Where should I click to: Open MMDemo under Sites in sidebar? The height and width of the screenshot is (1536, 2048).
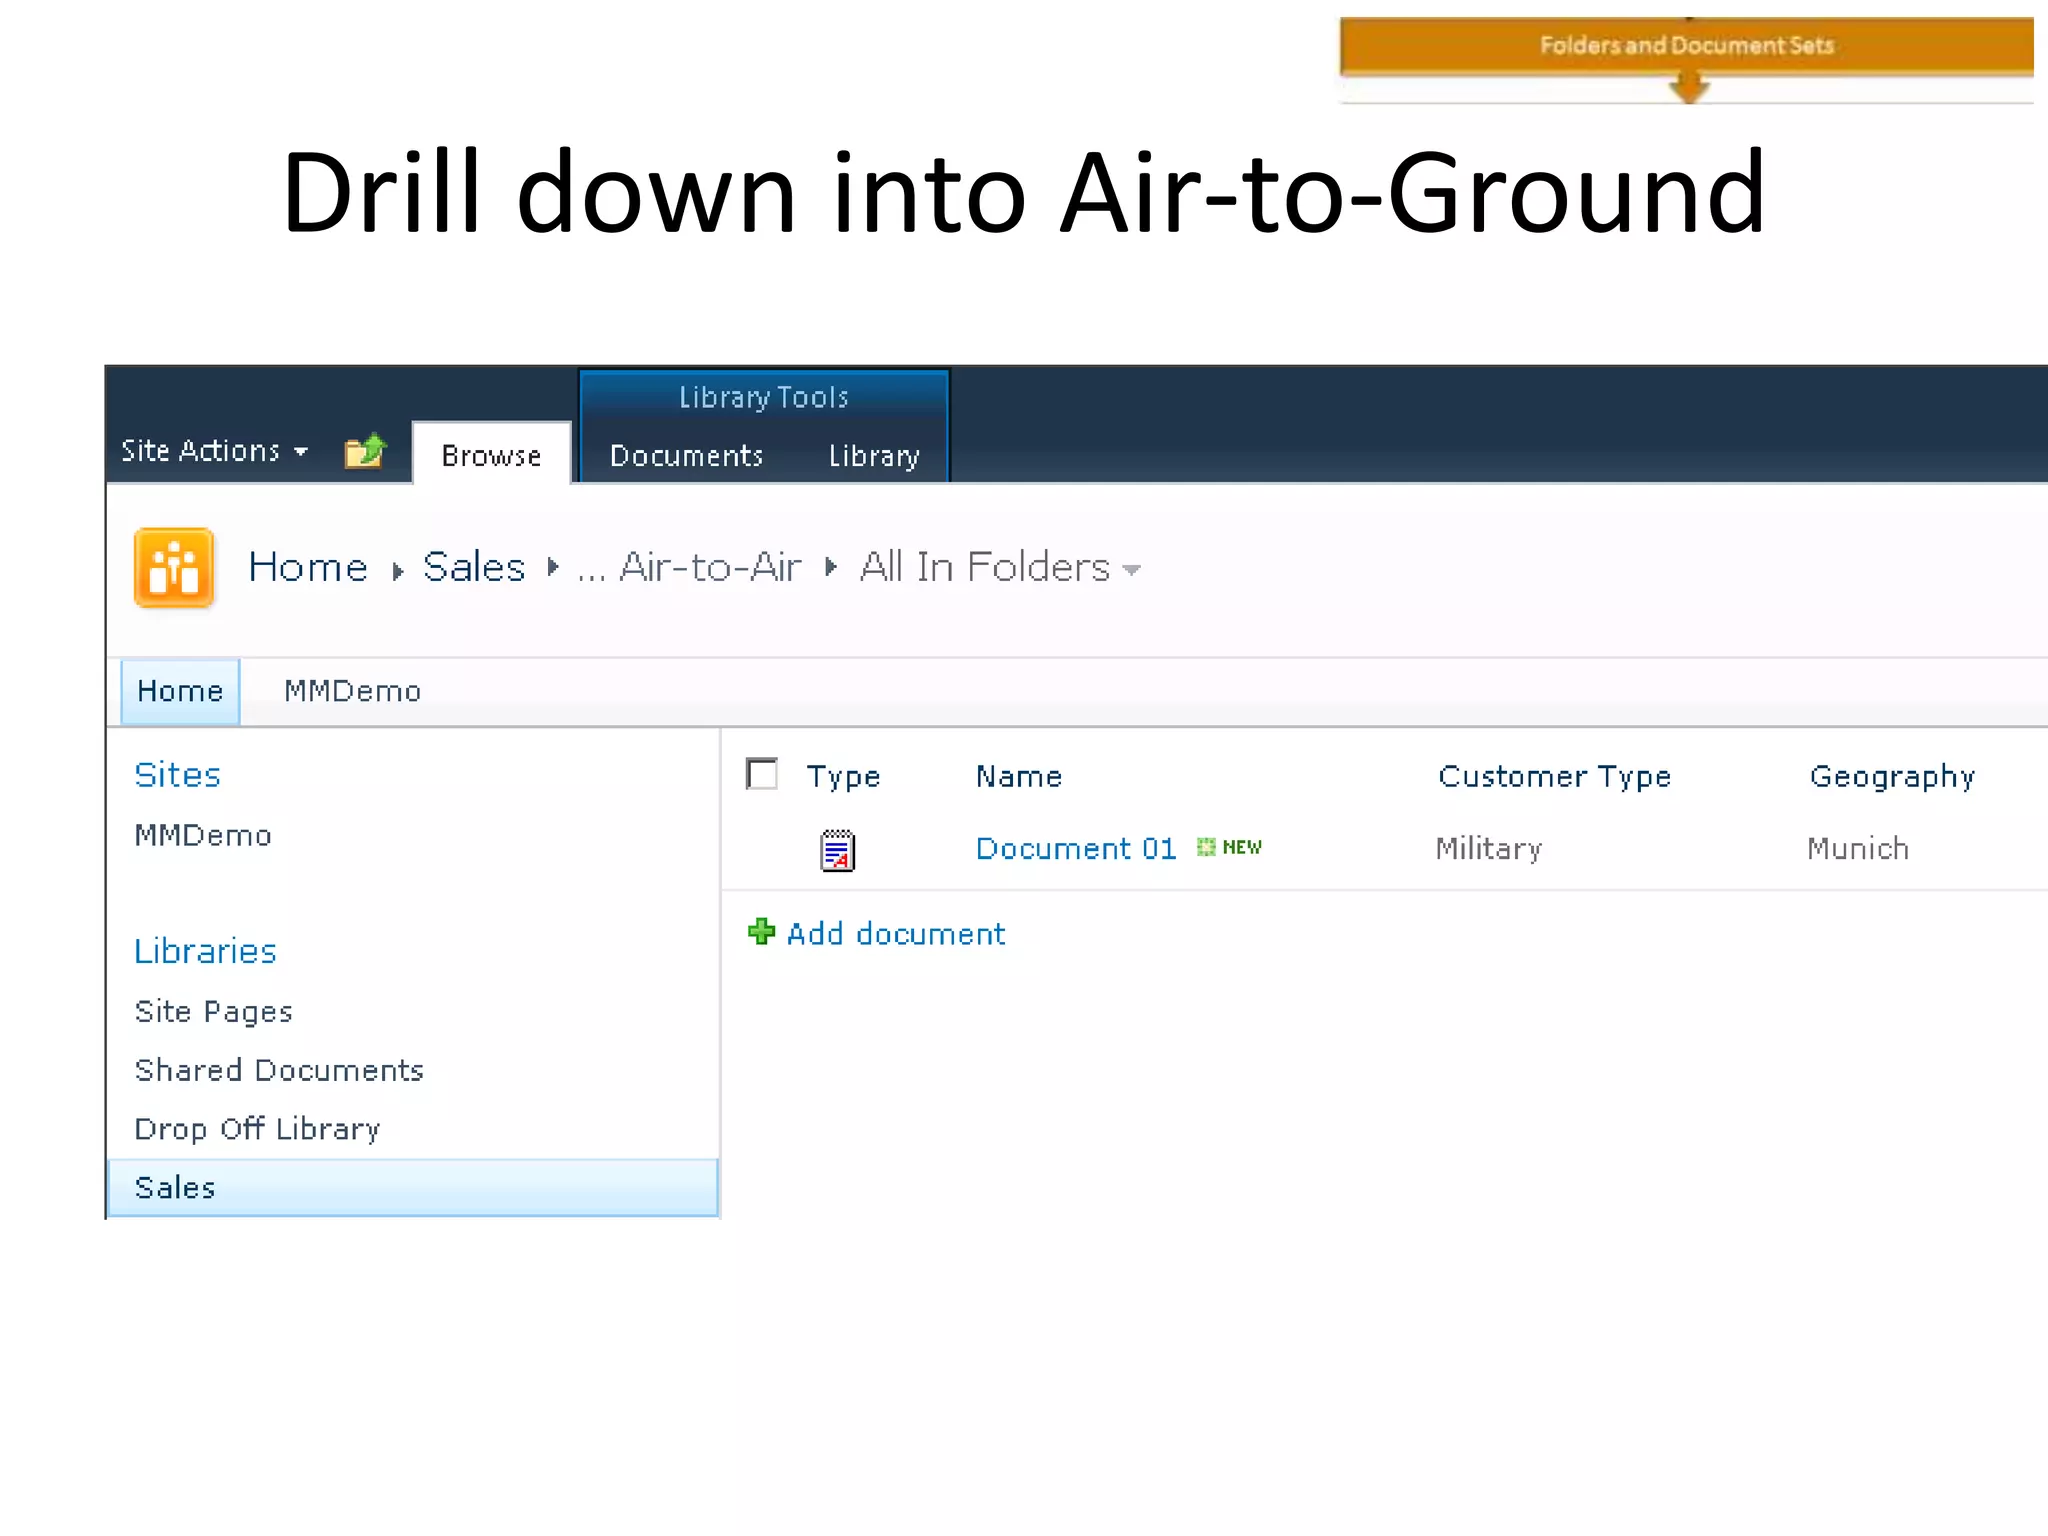coord(203,835)
